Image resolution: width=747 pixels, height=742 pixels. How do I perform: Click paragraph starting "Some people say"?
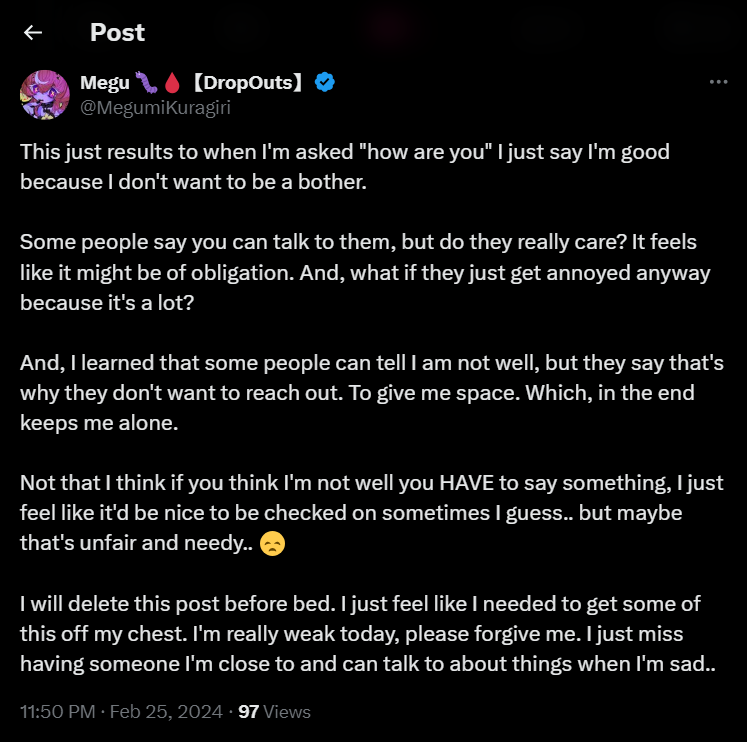(365, 272)
